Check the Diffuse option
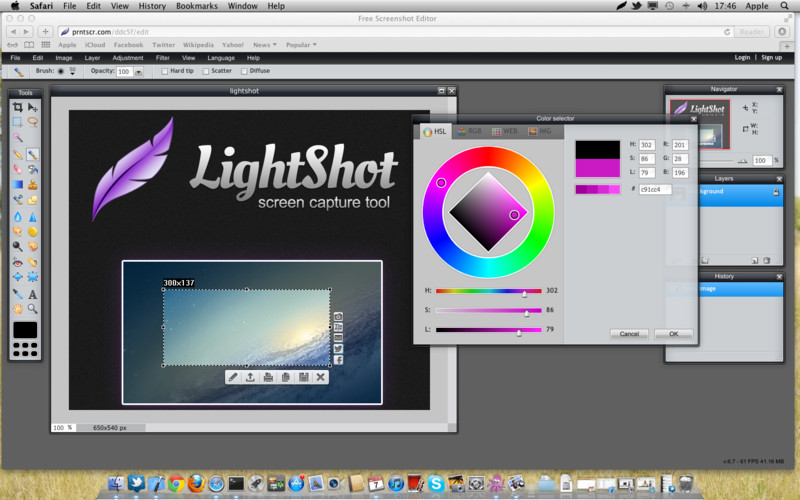The width and height of the screenshot is (800, 500). (243, 72)
